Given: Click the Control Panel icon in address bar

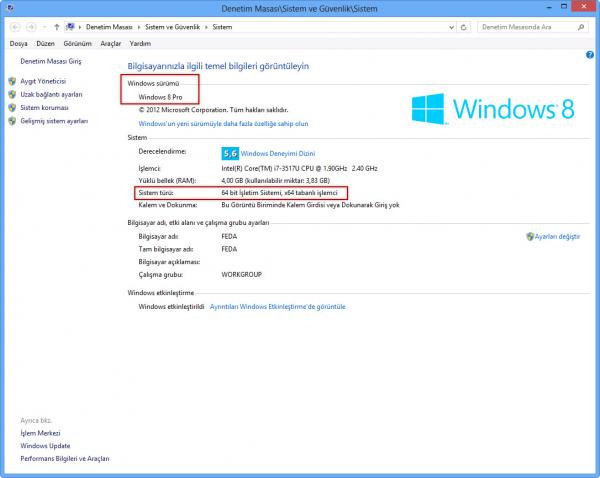Looking at the screenshot, I should tap(70, 27).
